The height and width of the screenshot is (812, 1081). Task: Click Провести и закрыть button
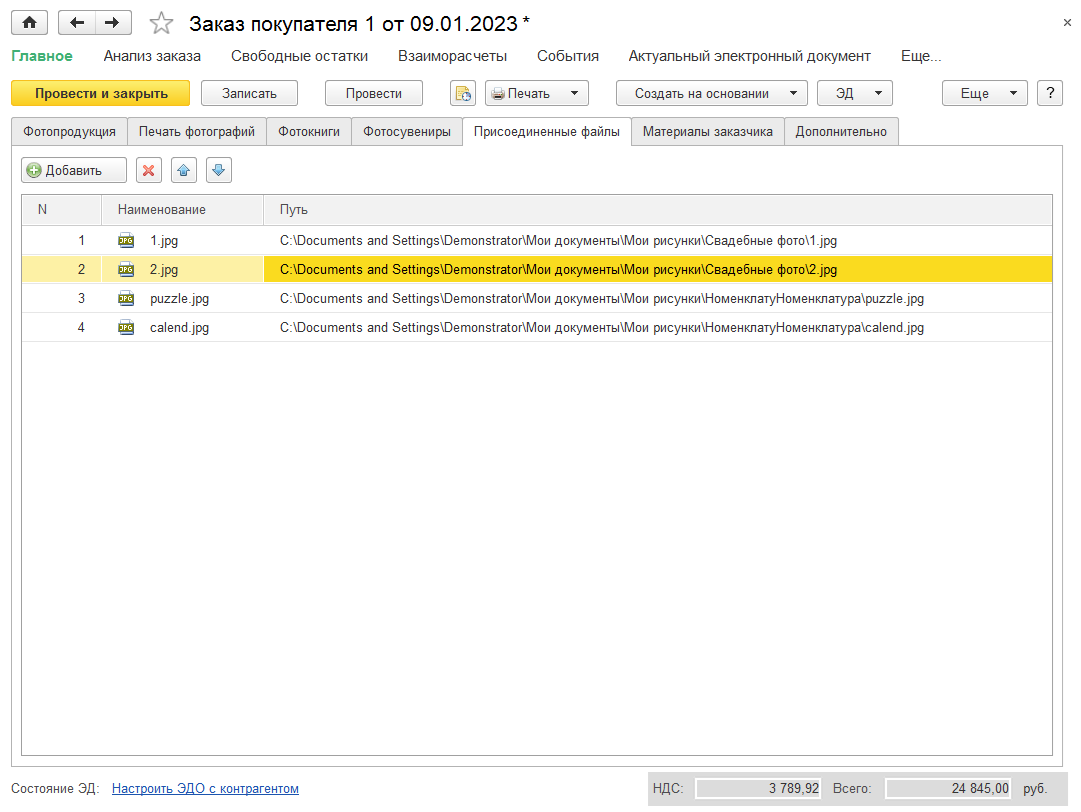click(101, 93)
